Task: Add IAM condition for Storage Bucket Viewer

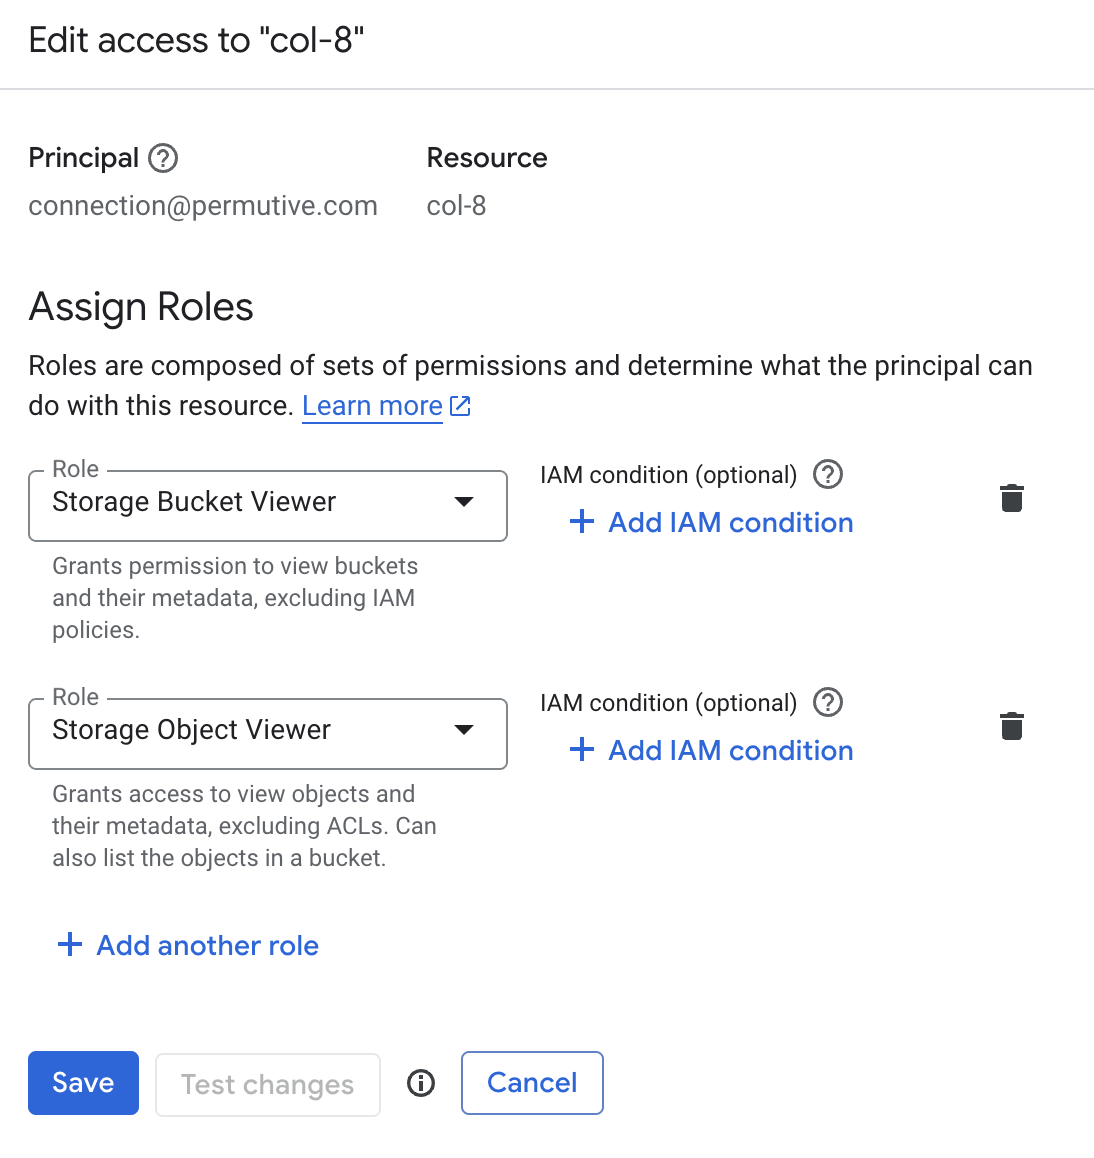Action: (711, 522)
